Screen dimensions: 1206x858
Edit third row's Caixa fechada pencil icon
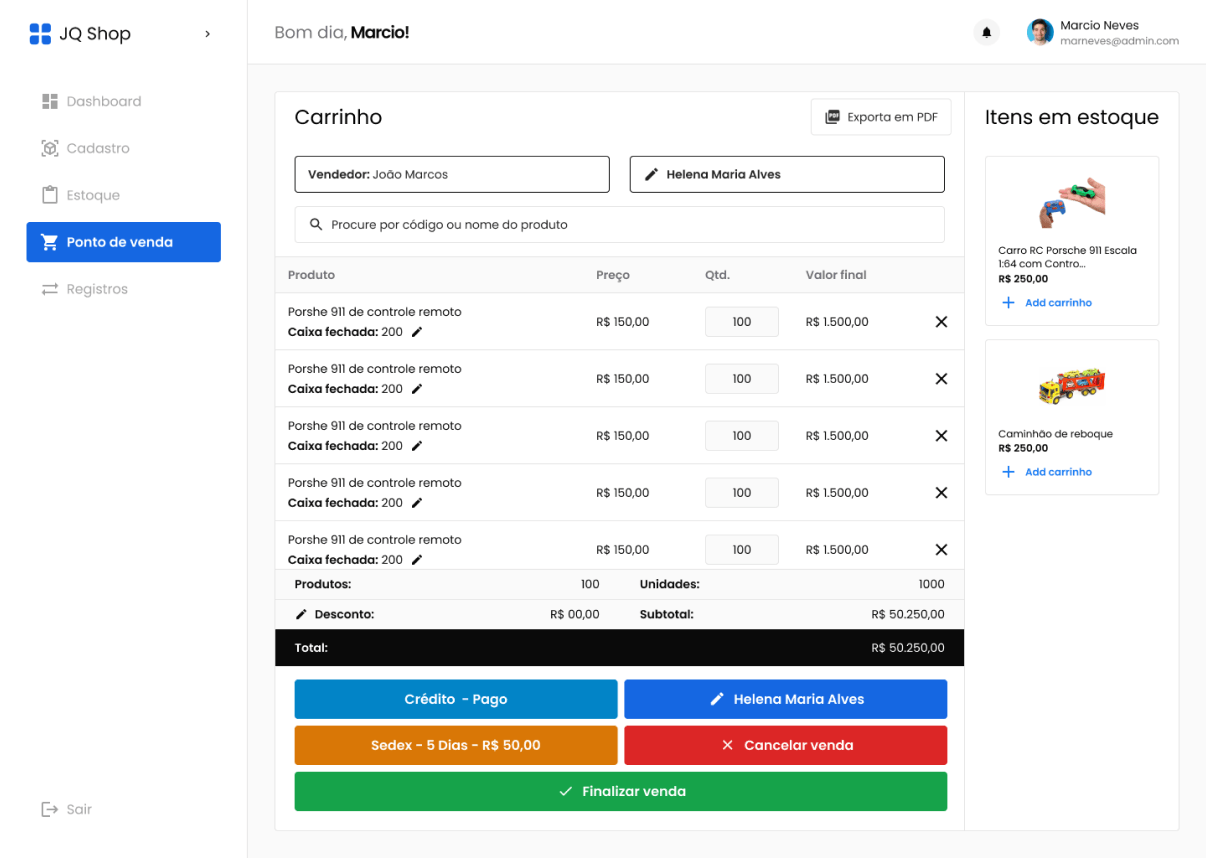pos(417,446)
